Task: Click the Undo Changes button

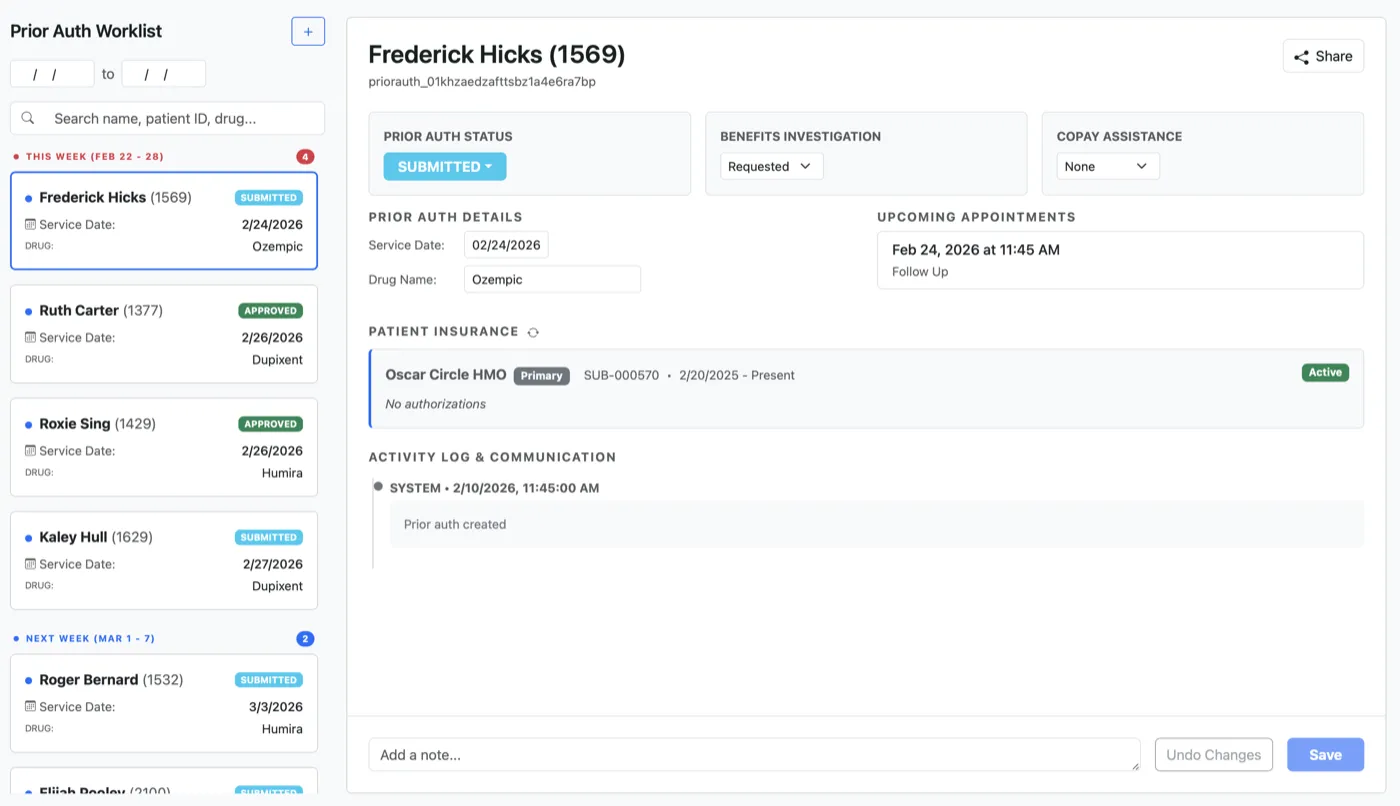Action: (1213, 754)
